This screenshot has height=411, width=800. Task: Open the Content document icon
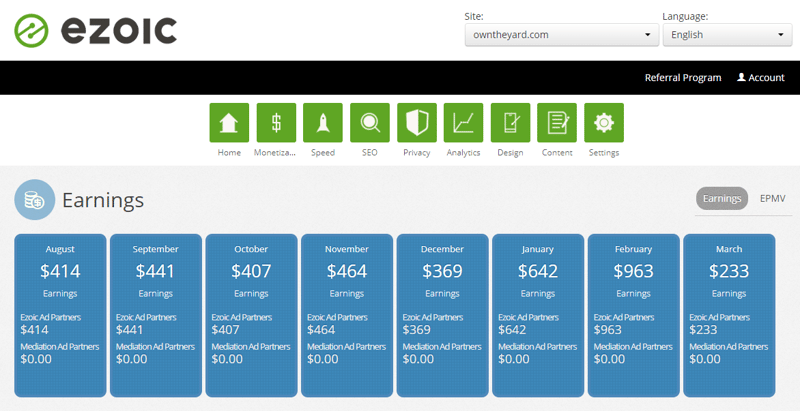coord(557,123)
